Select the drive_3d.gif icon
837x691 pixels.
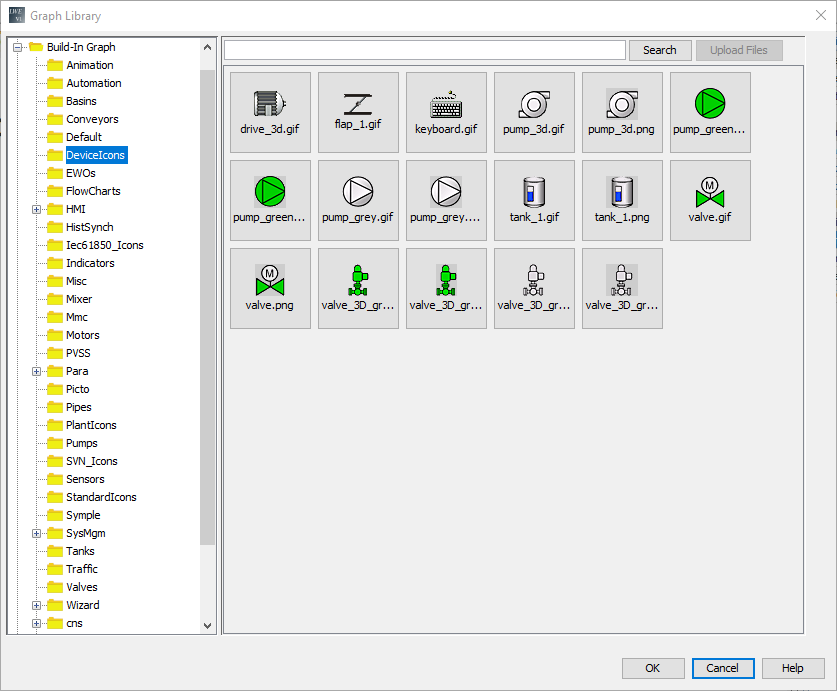tap(270, 112)
